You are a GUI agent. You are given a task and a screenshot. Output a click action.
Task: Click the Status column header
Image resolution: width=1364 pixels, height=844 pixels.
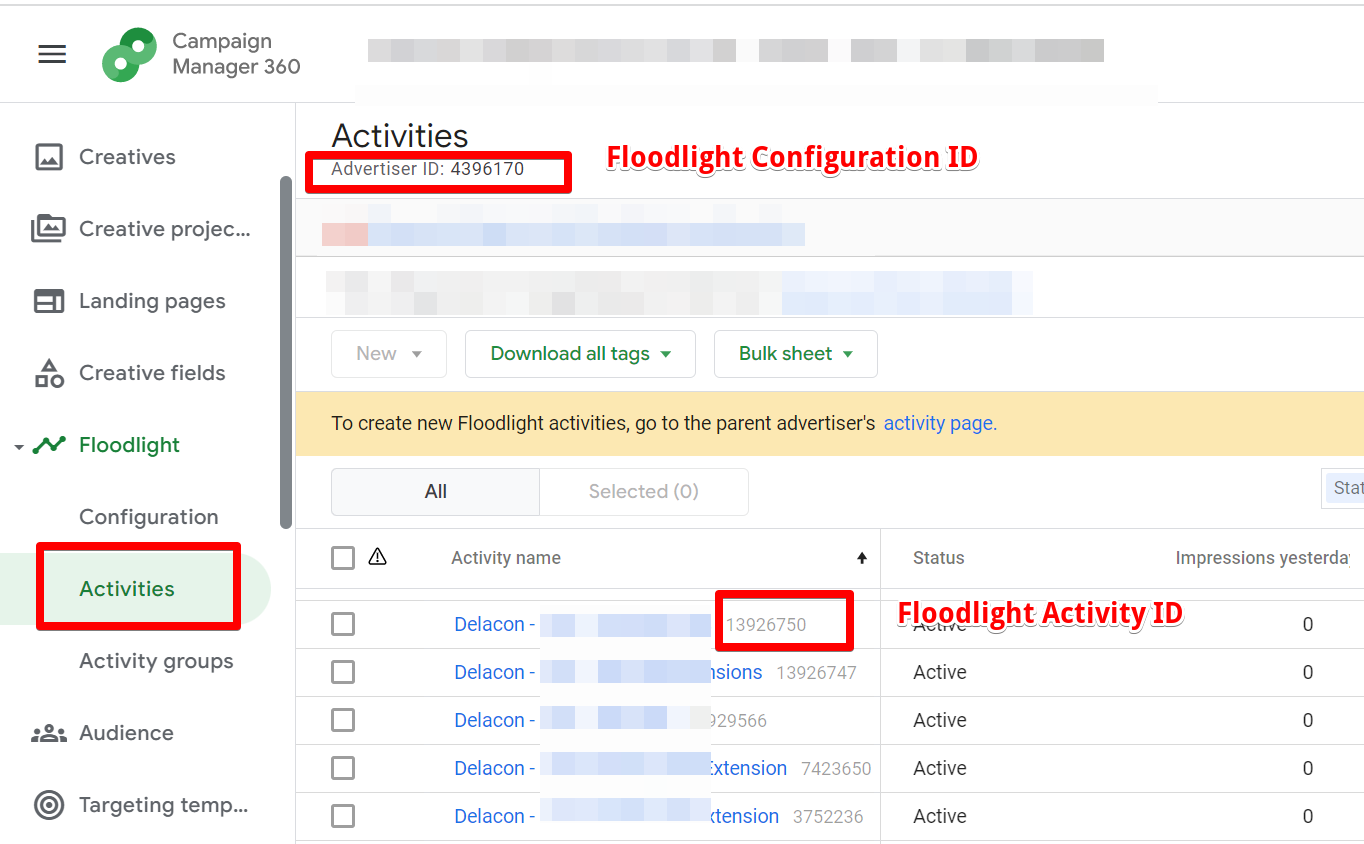coord(938,558)
